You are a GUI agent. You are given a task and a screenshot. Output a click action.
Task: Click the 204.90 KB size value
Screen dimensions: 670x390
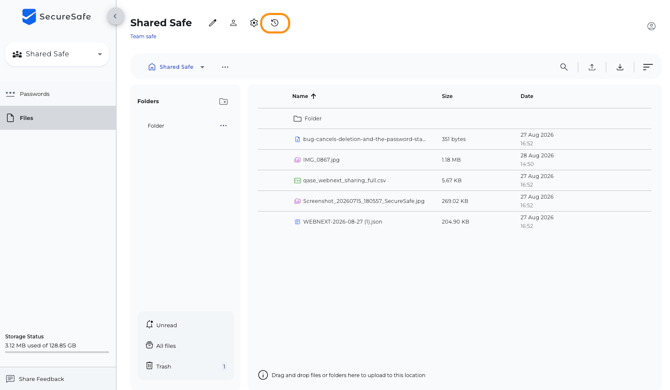tap(455, 222)
